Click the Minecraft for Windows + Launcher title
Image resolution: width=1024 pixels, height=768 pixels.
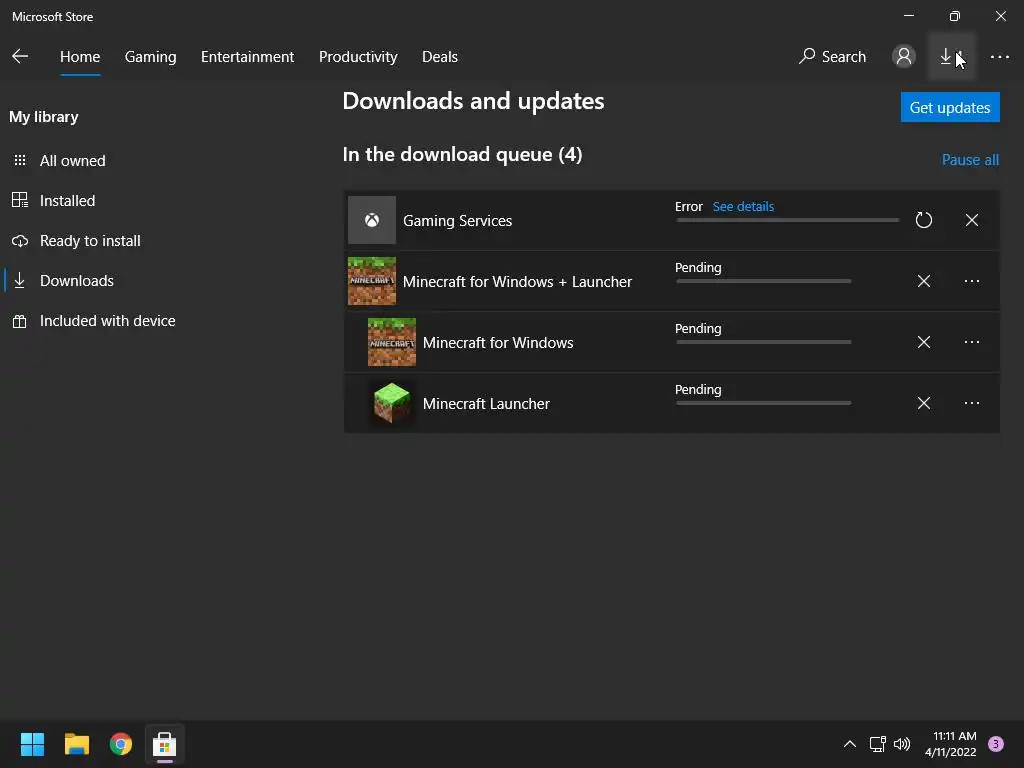click(x=517, y=281)
